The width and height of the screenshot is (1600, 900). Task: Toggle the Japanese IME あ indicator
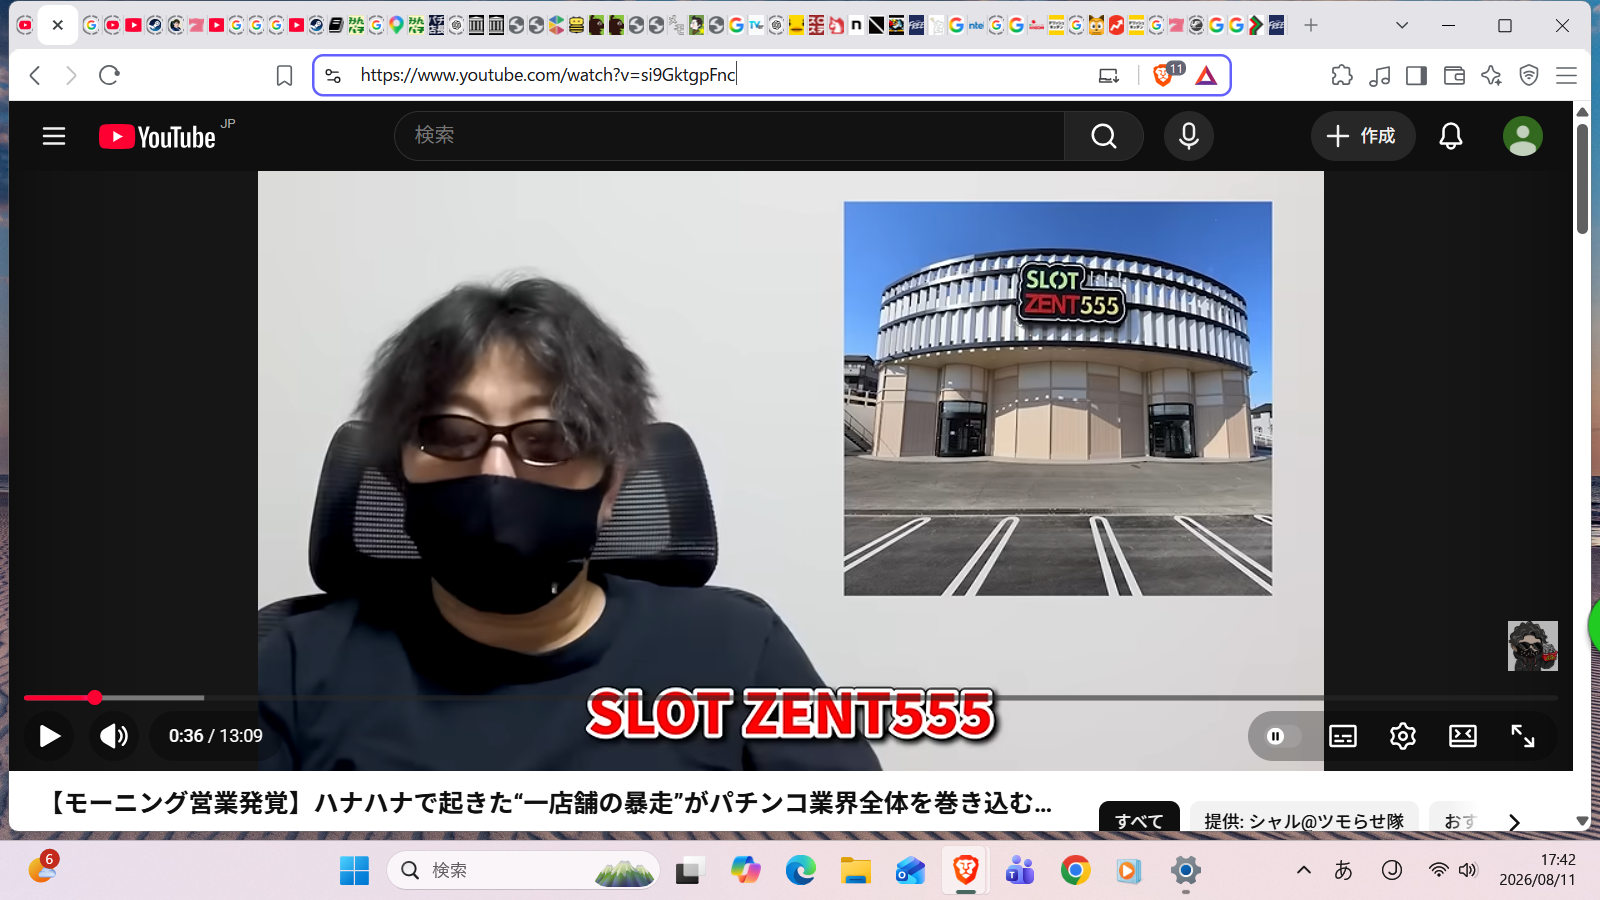1343,870
